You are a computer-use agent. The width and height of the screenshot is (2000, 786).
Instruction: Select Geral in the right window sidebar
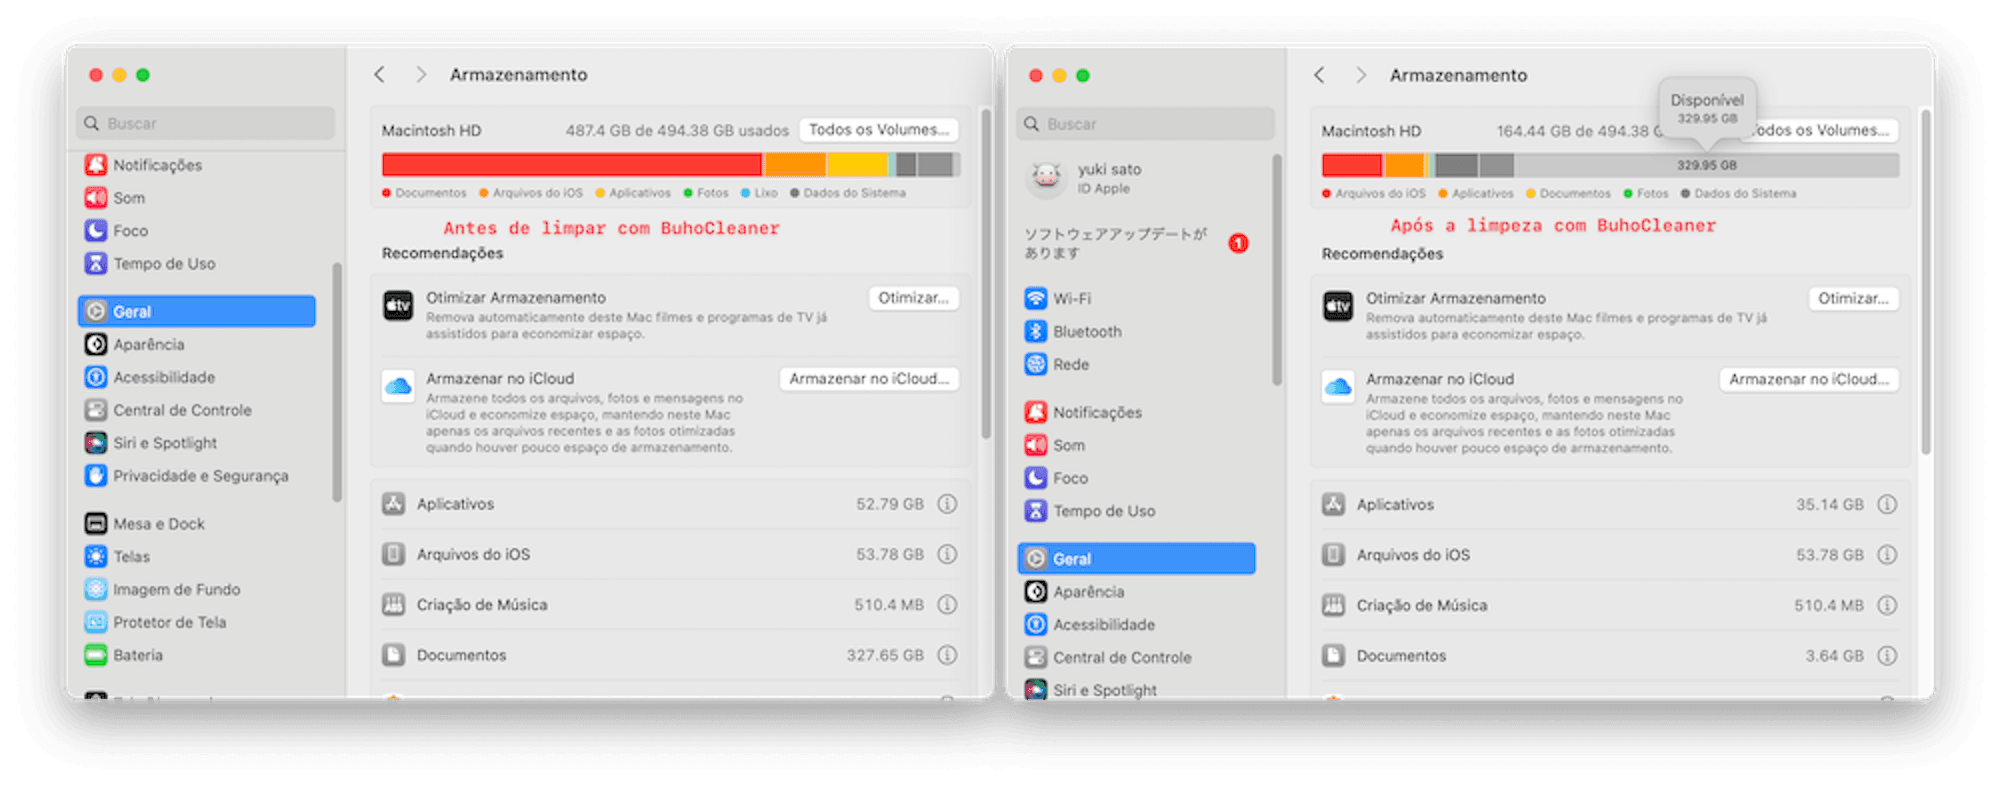(1137, 558)
